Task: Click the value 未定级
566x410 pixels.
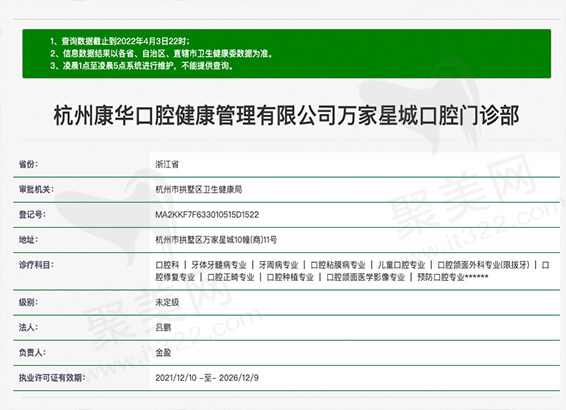Action: (167, 302)
